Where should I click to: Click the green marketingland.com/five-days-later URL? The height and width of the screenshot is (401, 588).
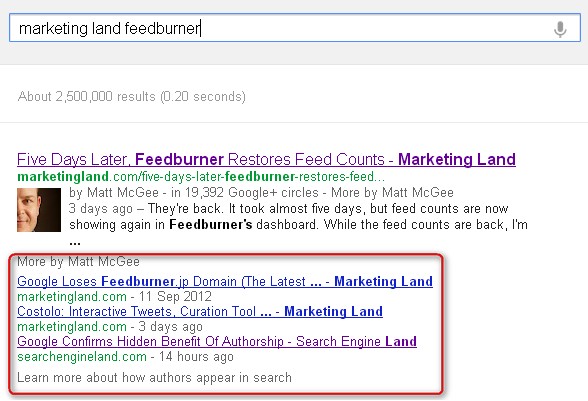[201, 176]
